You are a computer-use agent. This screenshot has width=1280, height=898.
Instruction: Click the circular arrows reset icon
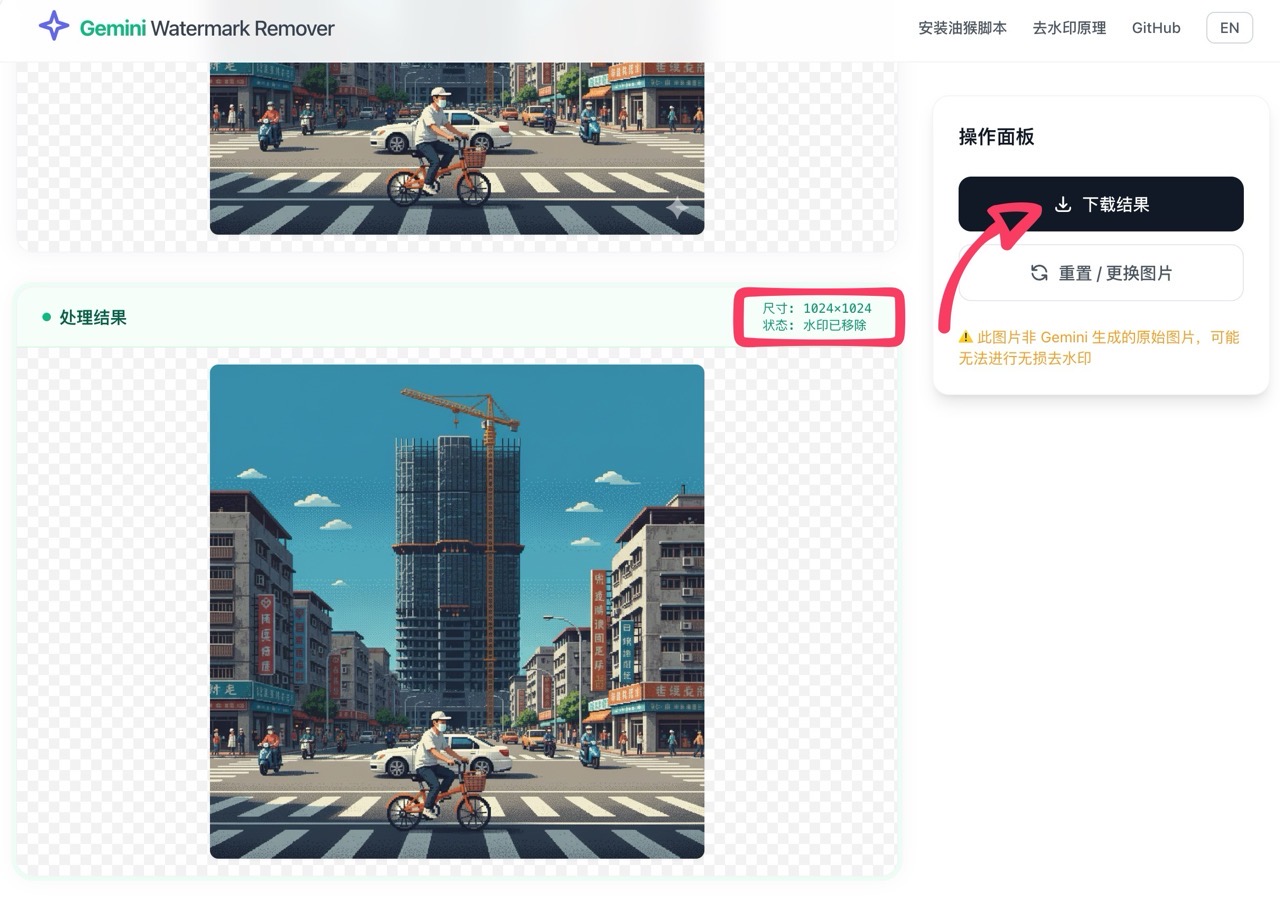[1040, 273]
